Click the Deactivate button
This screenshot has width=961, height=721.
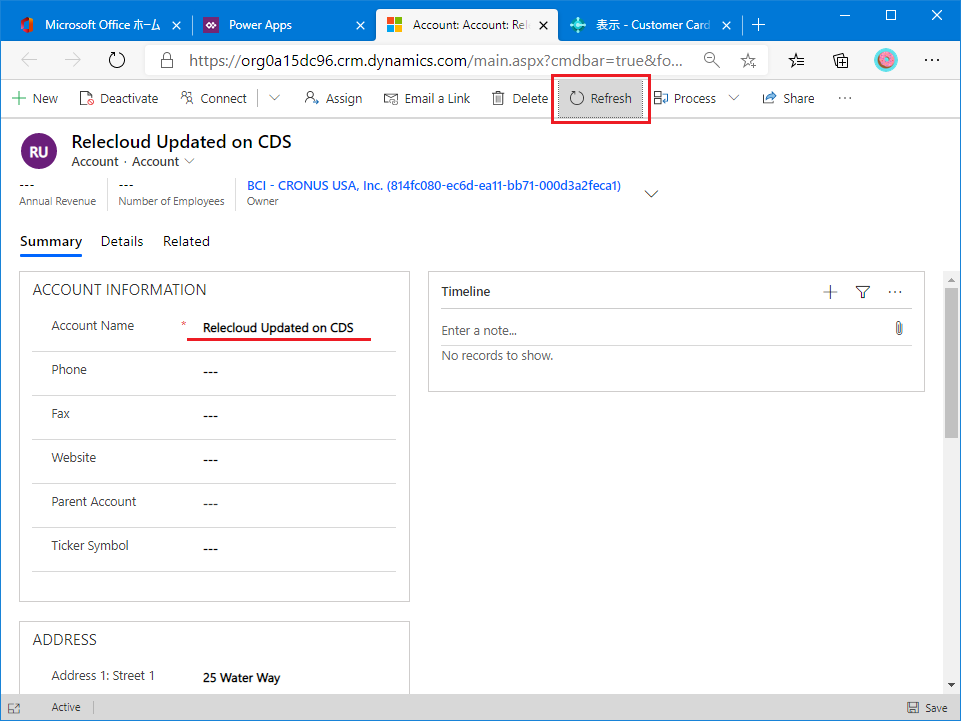(x=119, y=98)
